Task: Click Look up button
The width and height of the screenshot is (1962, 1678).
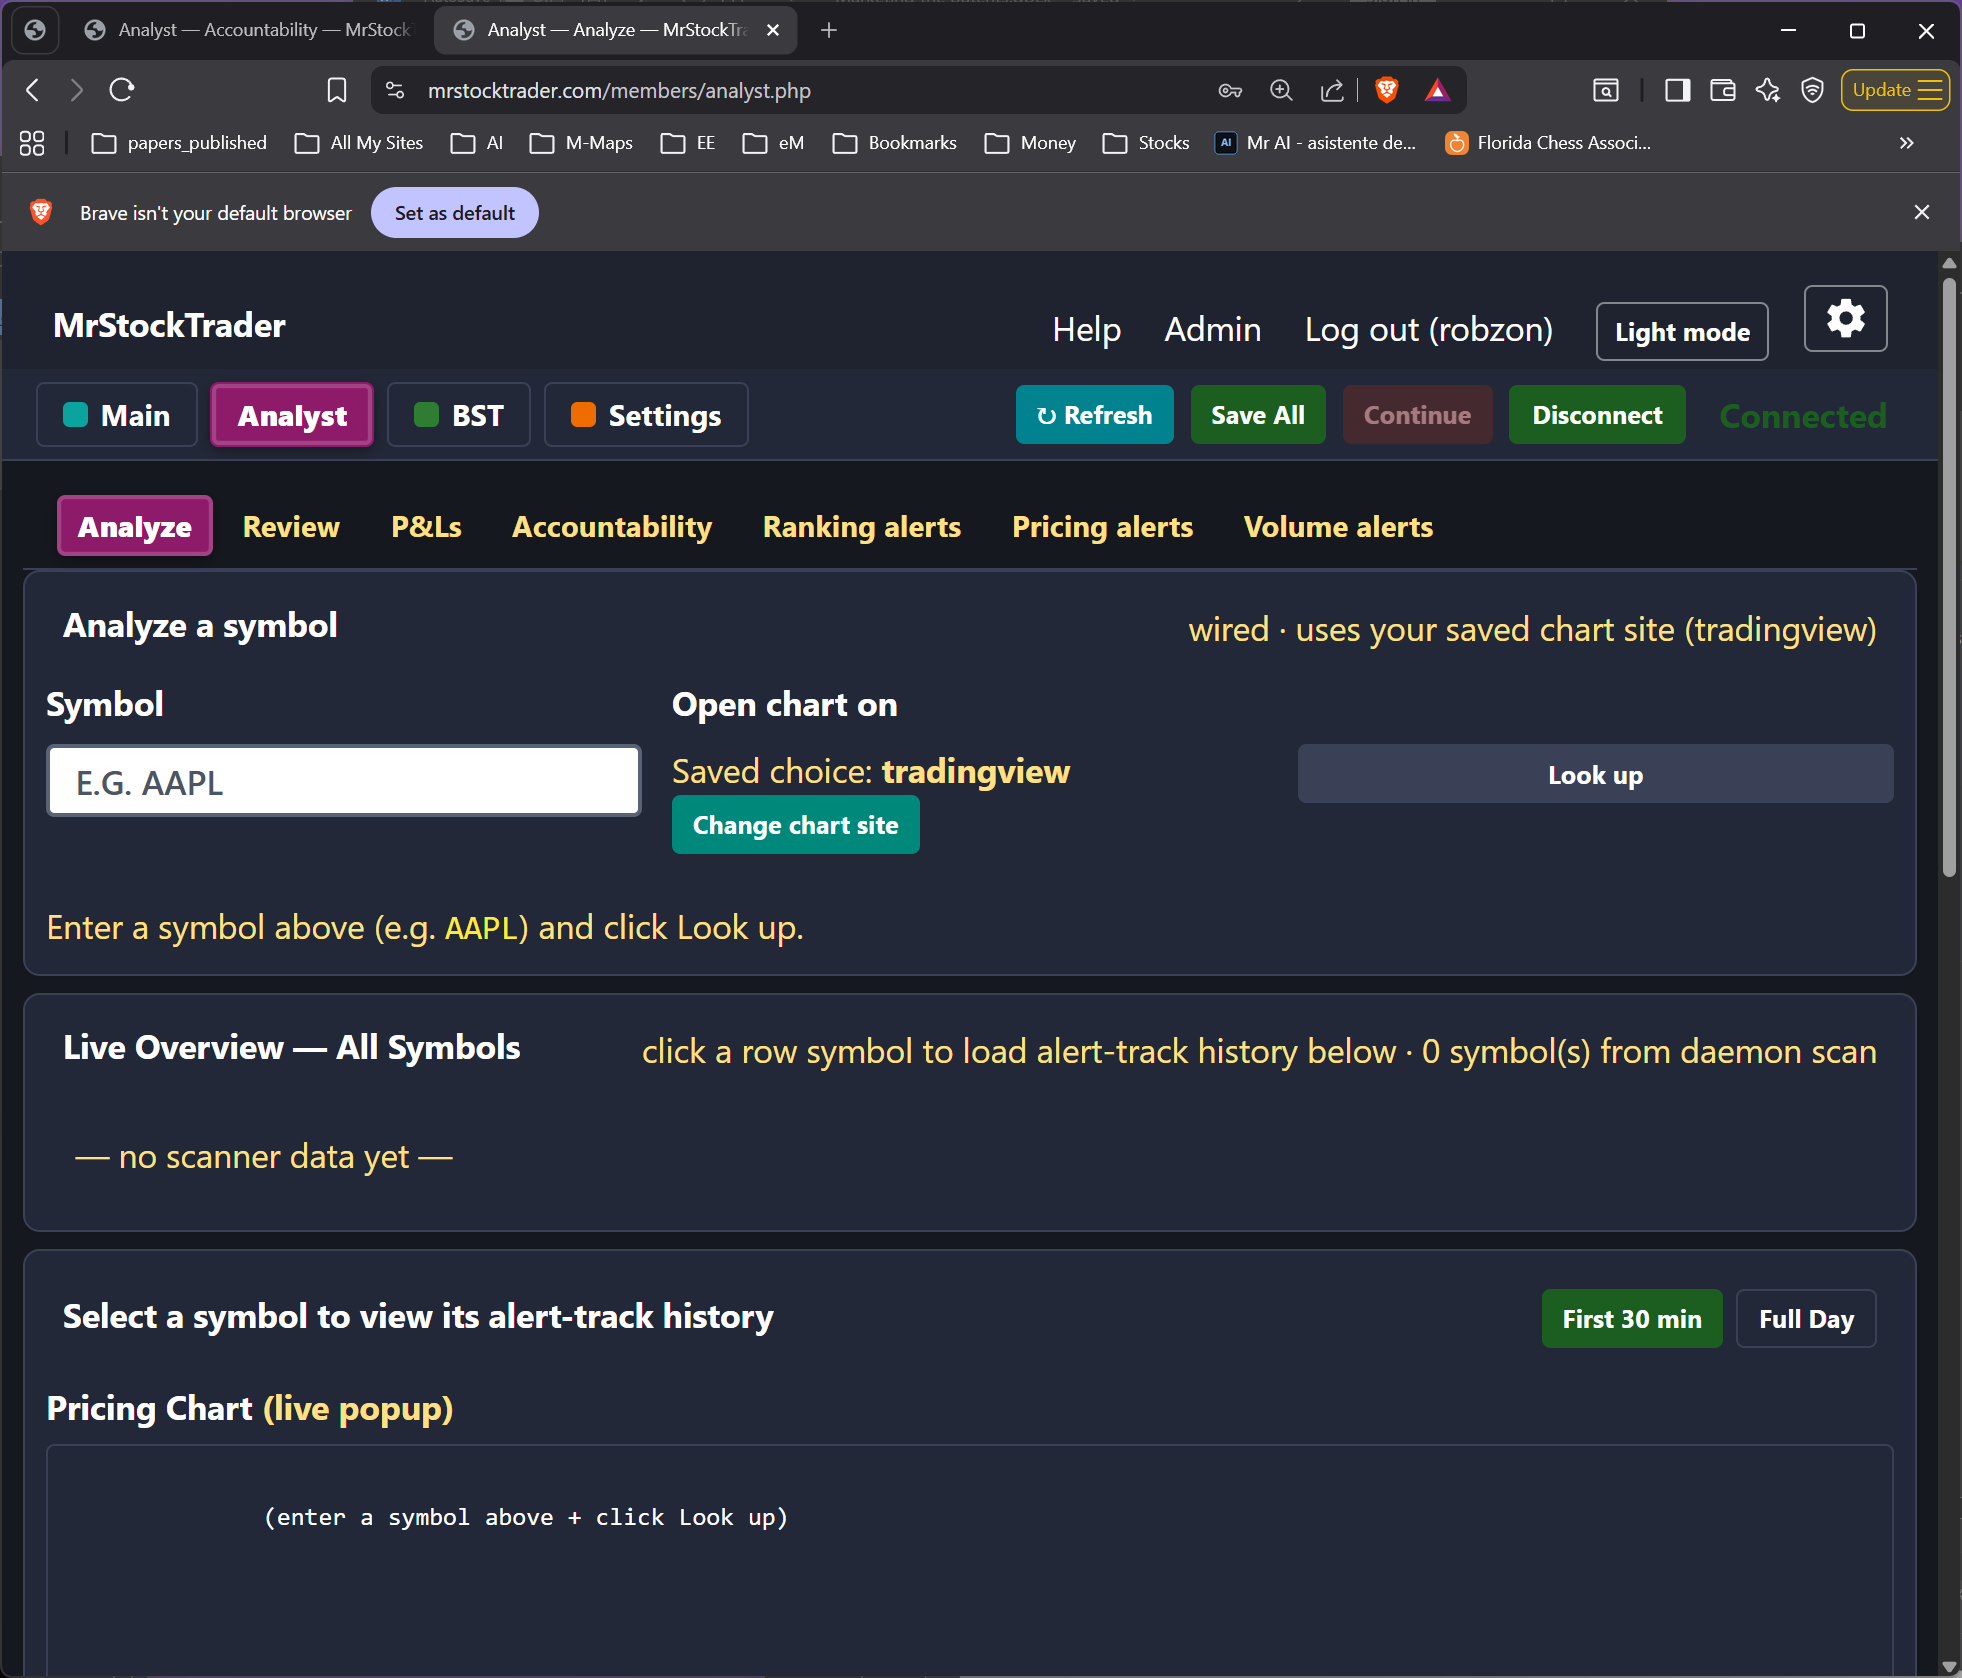Action: (1595, 774)
